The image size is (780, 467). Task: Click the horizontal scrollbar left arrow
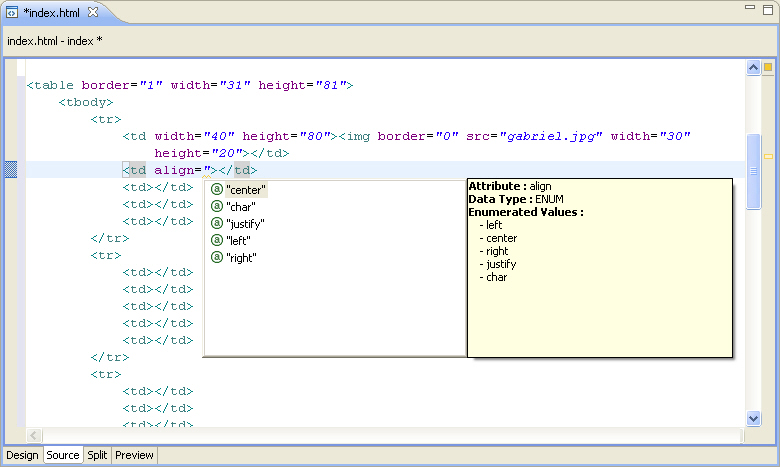click(x=34, y=435)
